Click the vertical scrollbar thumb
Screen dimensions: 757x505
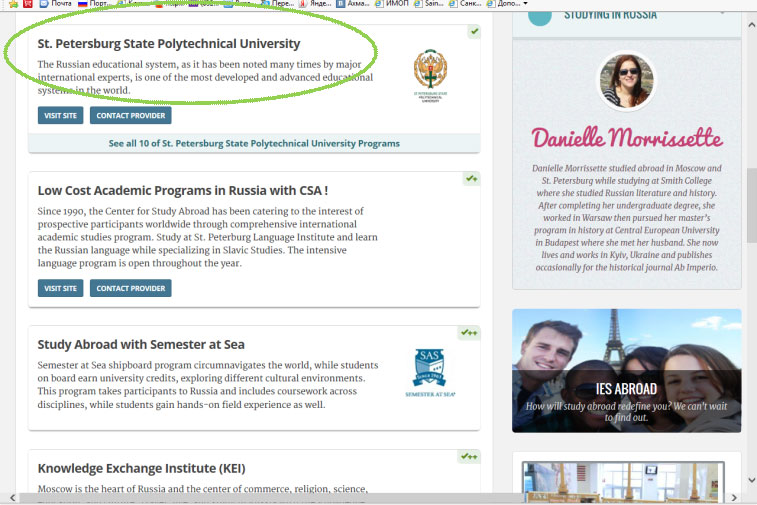[752, 205]
